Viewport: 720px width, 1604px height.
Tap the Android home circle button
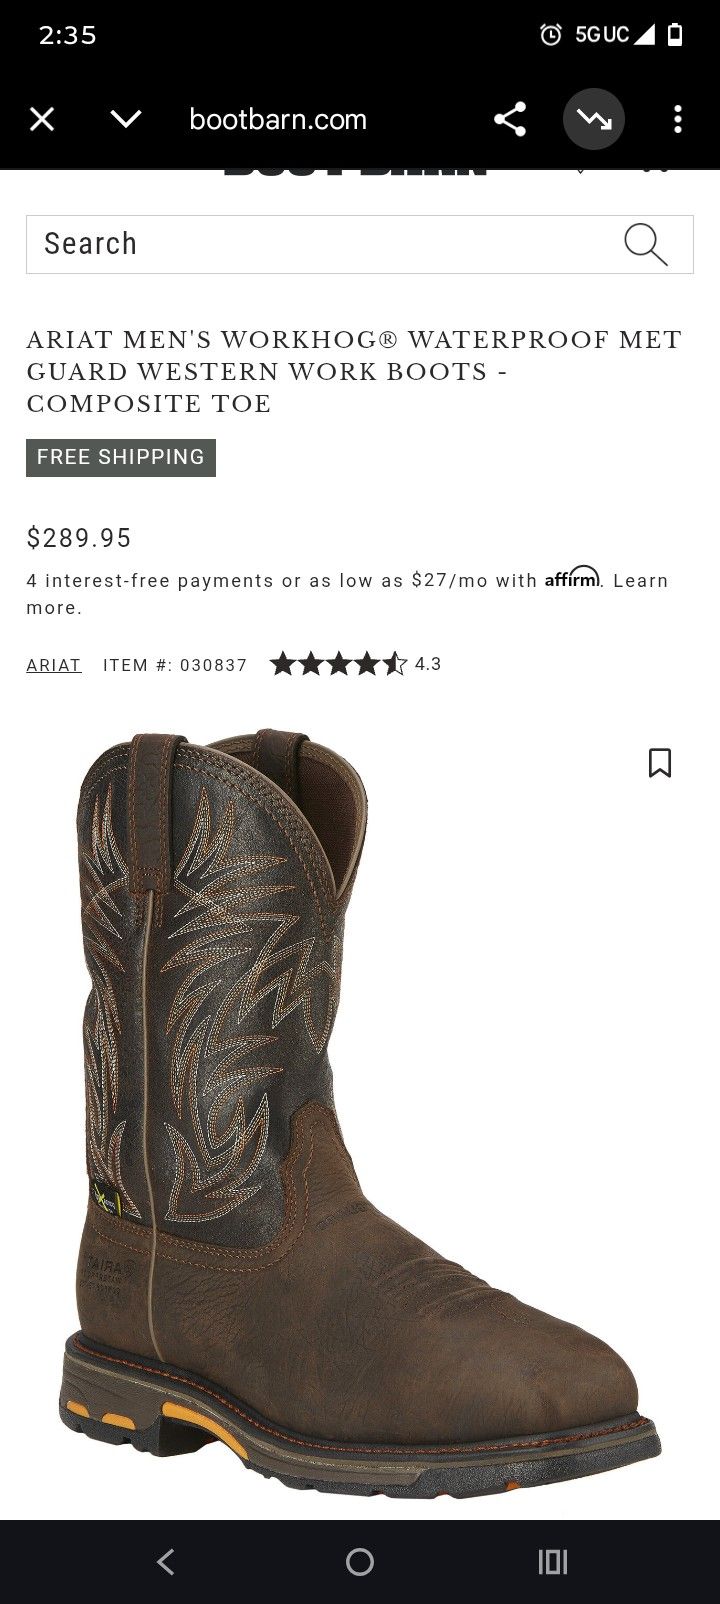pos(360,1562)
